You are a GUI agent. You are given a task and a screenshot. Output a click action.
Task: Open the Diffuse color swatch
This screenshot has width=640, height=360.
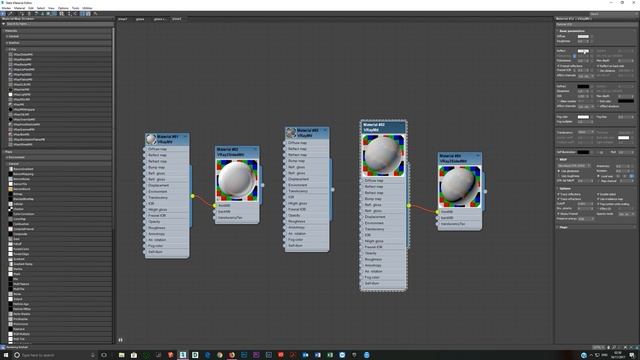point(583,36)
